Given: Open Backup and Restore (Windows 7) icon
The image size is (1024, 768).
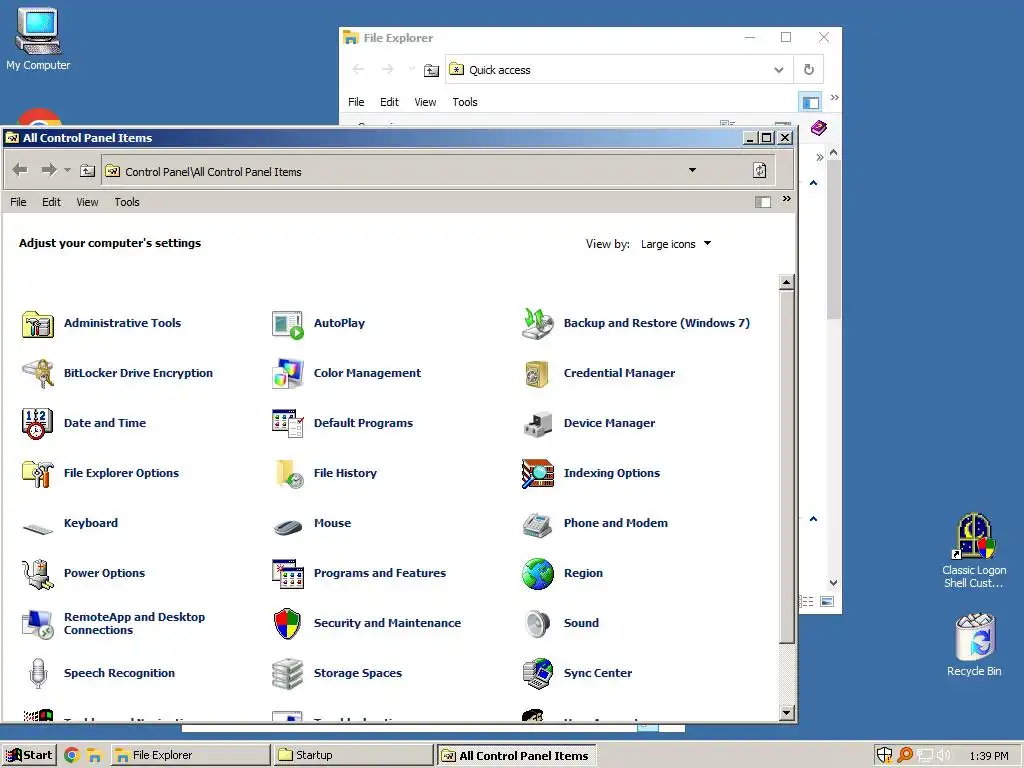Looking at the screenshot, I should 537,324.
